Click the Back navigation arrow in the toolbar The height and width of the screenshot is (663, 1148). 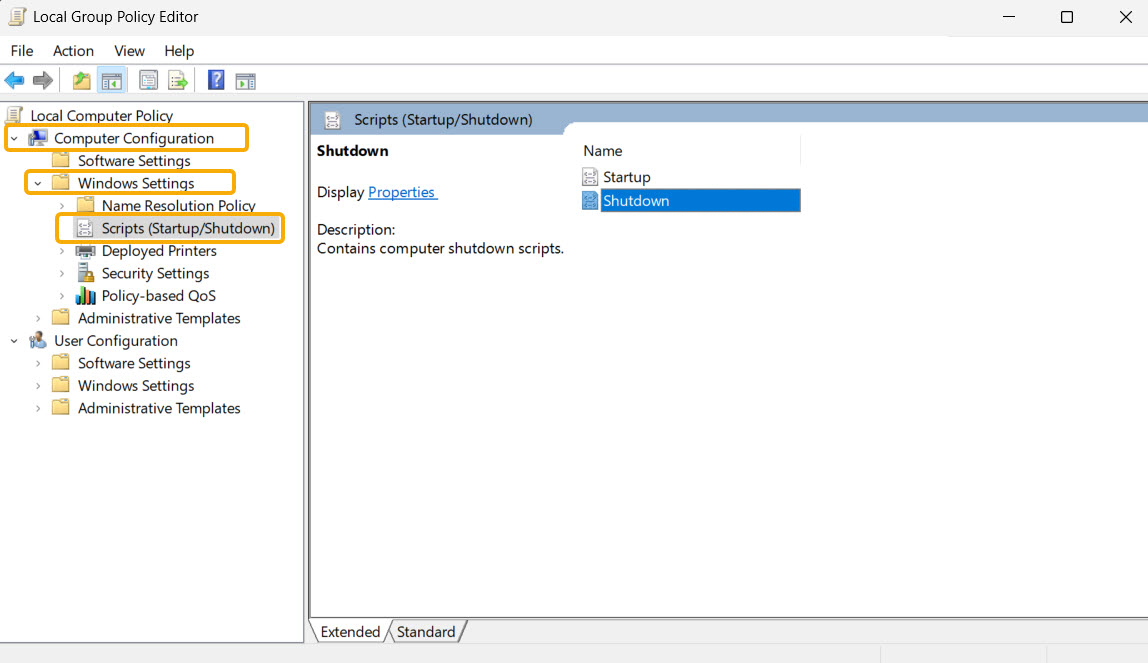coord(14,80)
